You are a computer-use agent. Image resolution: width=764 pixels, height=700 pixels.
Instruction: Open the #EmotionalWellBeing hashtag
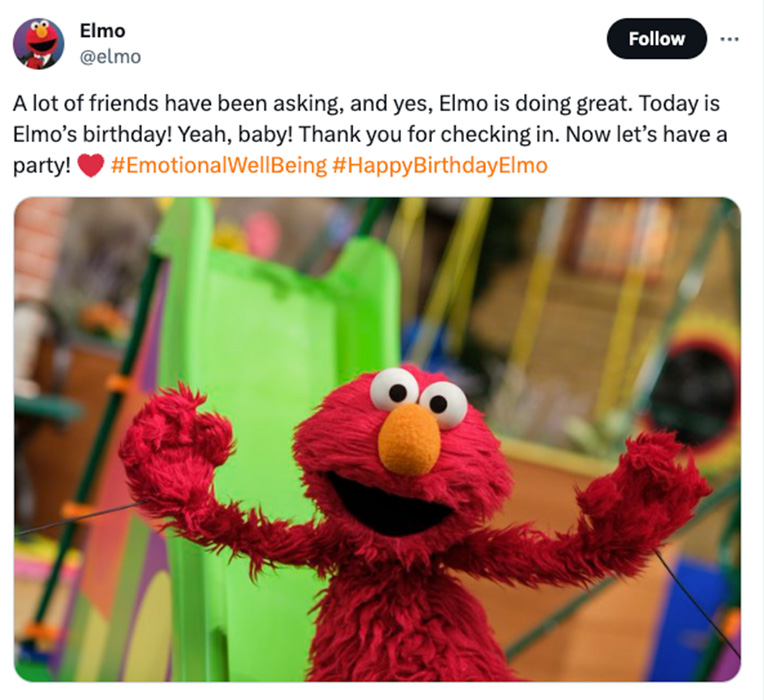219,165
